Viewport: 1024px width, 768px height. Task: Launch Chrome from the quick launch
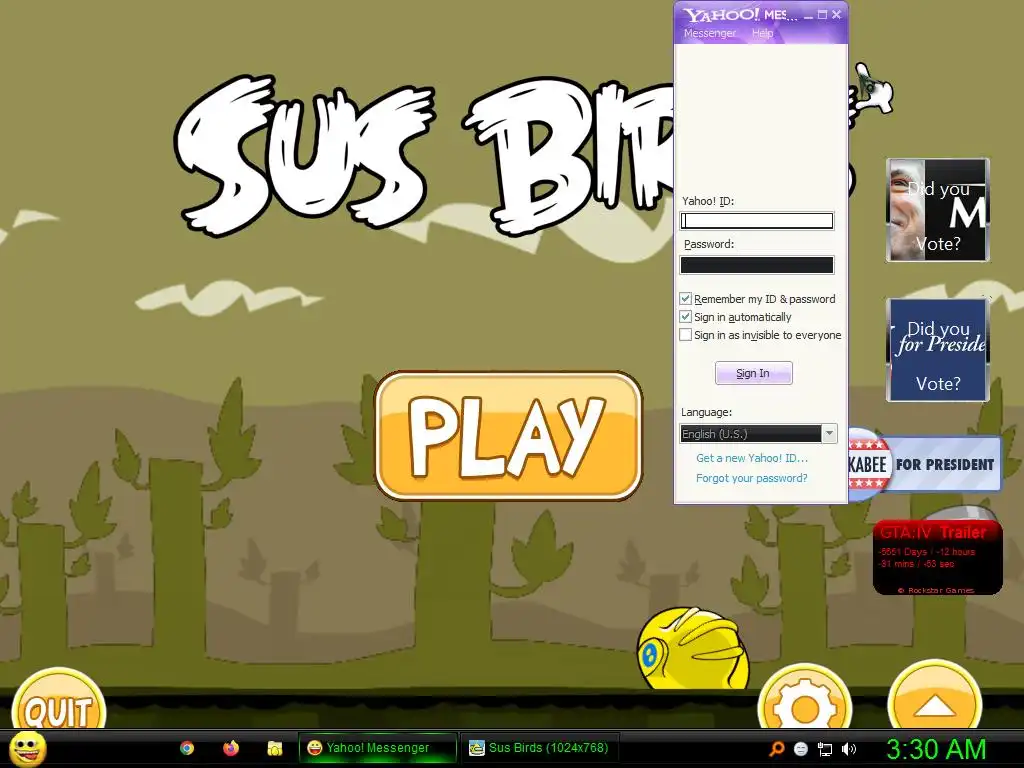pos(187,748)
